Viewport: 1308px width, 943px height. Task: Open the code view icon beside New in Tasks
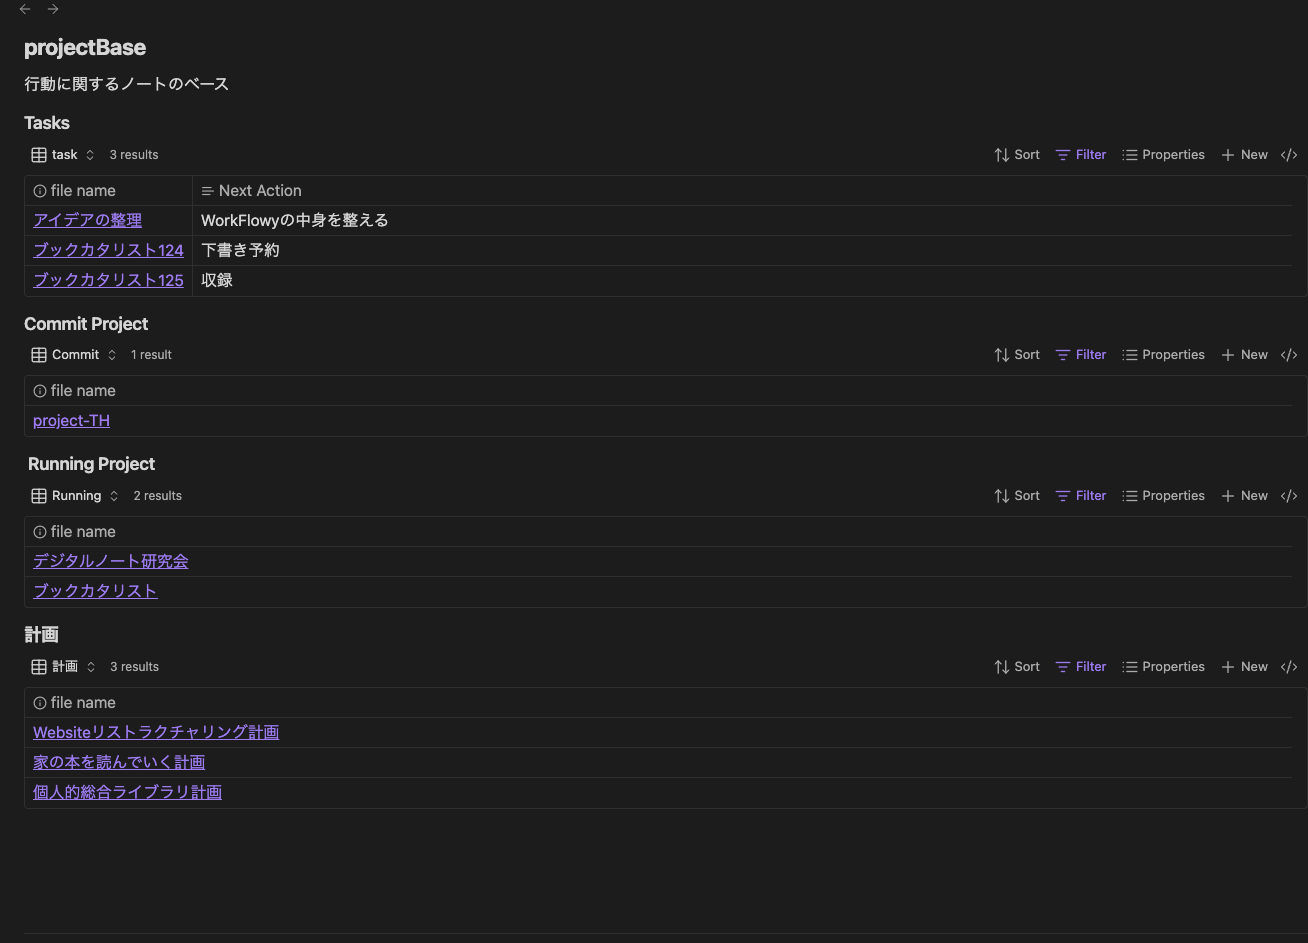pos(1289,154)
